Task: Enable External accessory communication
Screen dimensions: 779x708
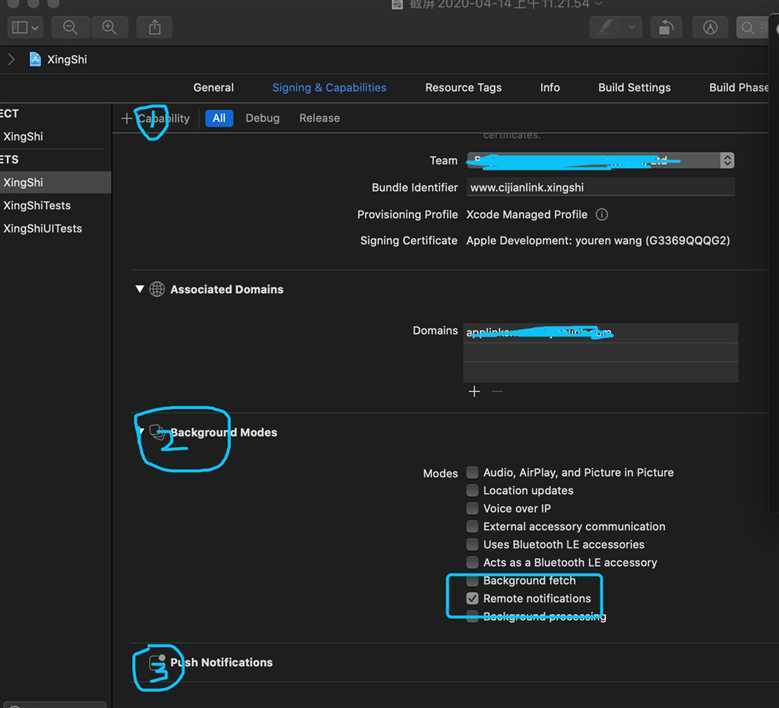Action: click(x=472, y=526)
